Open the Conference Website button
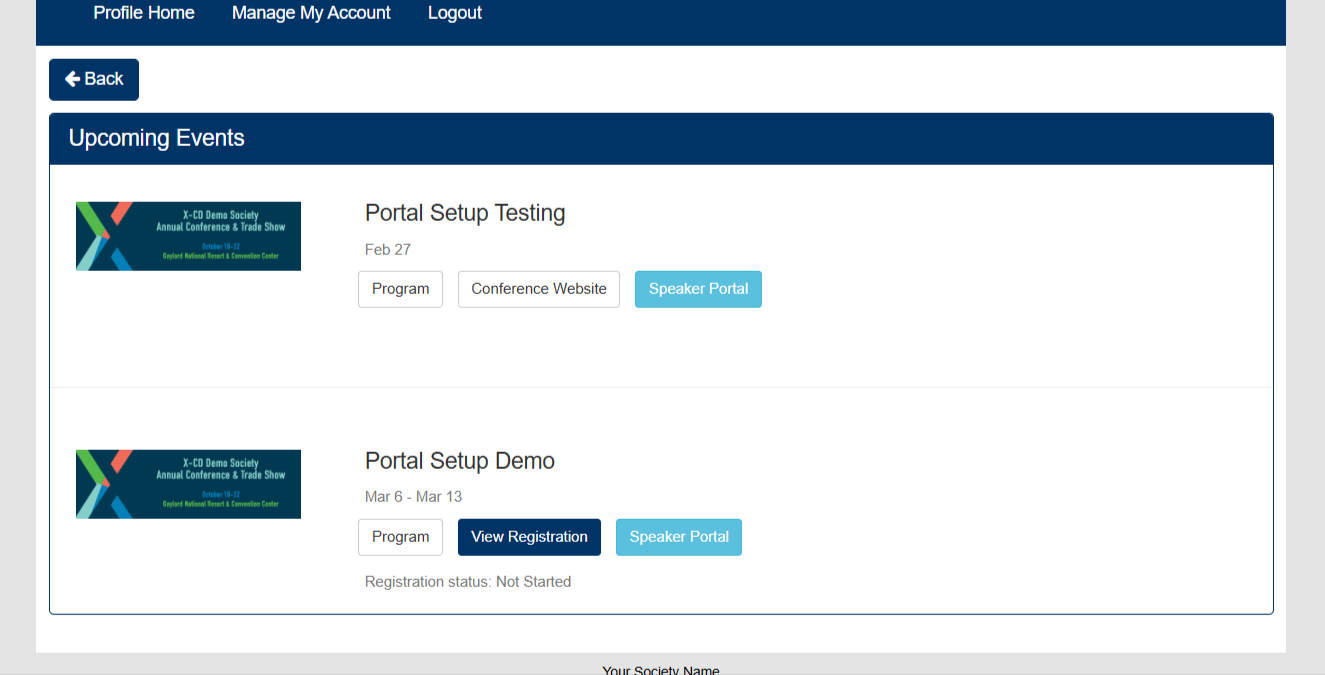The image size is (1325, 675). pyautogui.click(x=539, y=289)
